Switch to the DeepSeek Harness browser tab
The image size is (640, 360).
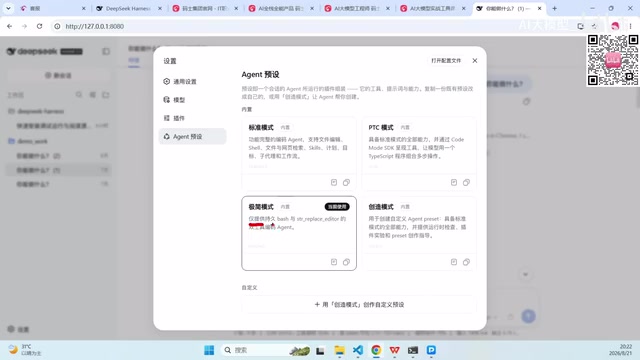tap(128, 8)
